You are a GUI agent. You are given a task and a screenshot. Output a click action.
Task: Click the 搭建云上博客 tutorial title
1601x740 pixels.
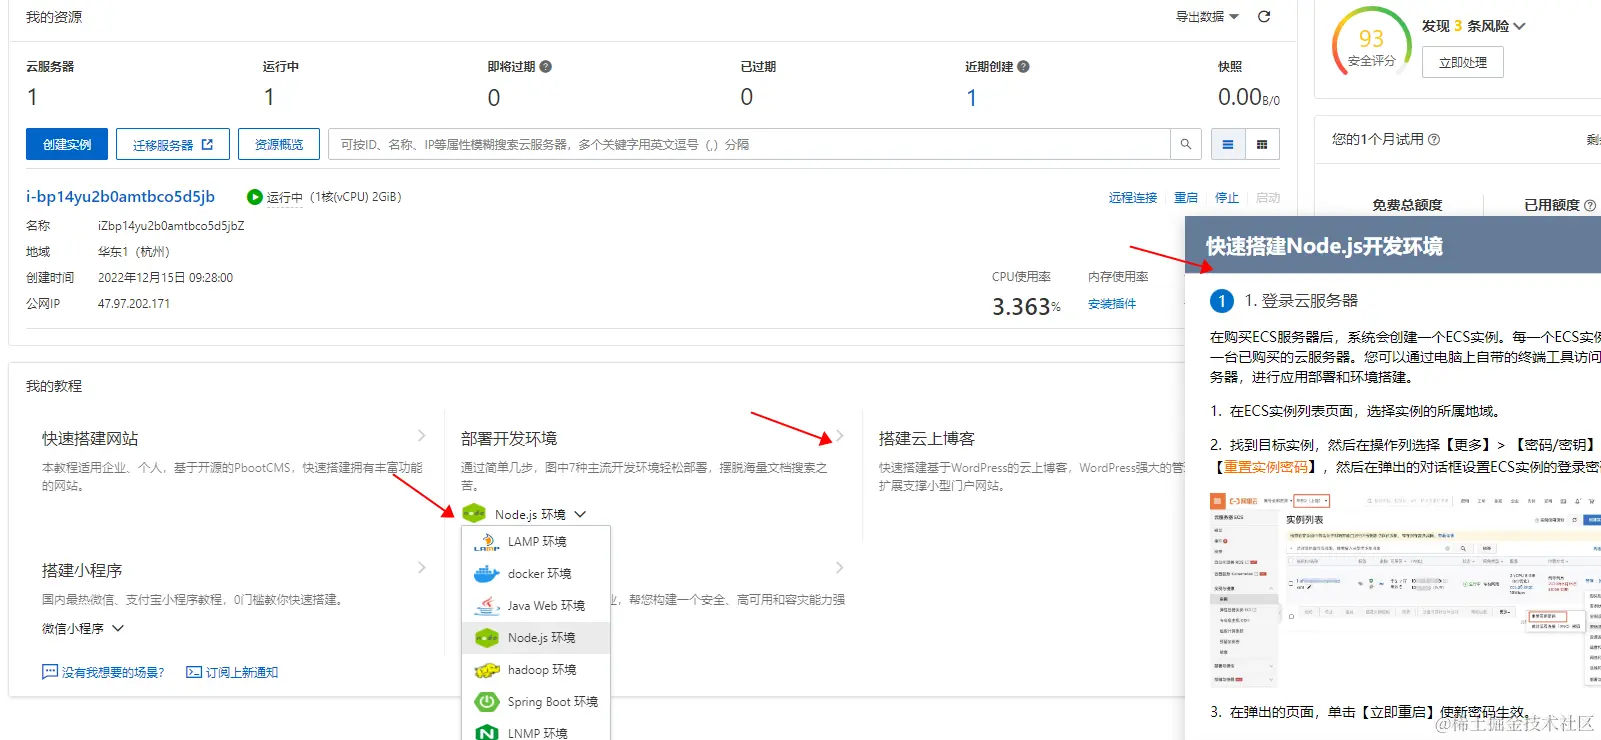pyautogui.click(x=926, y=438)
